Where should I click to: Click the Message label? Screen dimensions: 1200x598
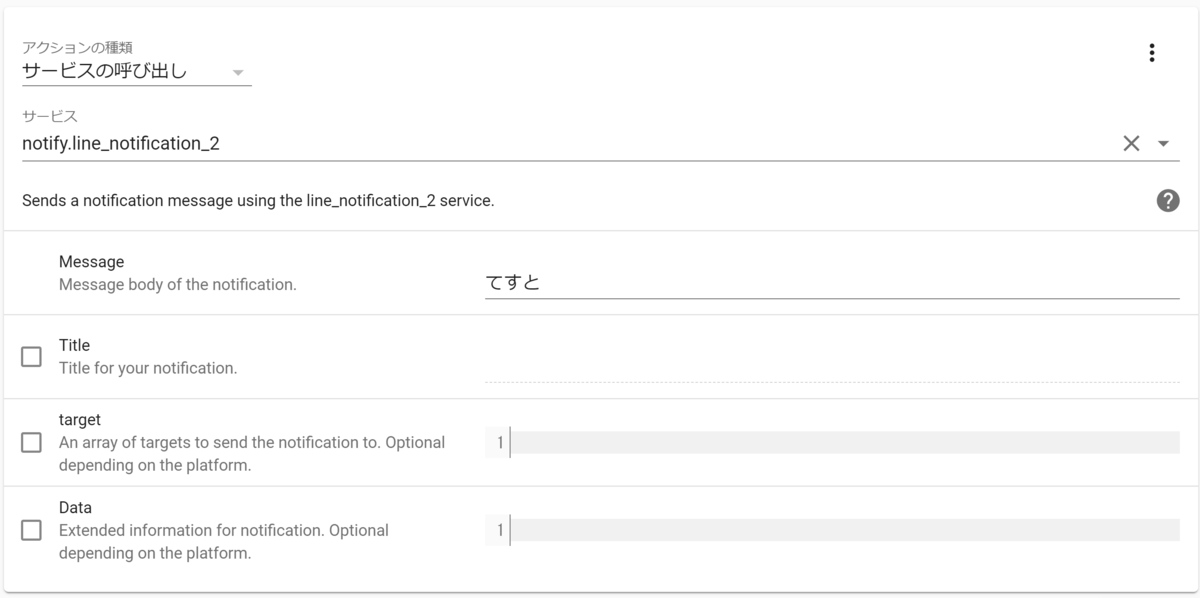pos(91,262)
